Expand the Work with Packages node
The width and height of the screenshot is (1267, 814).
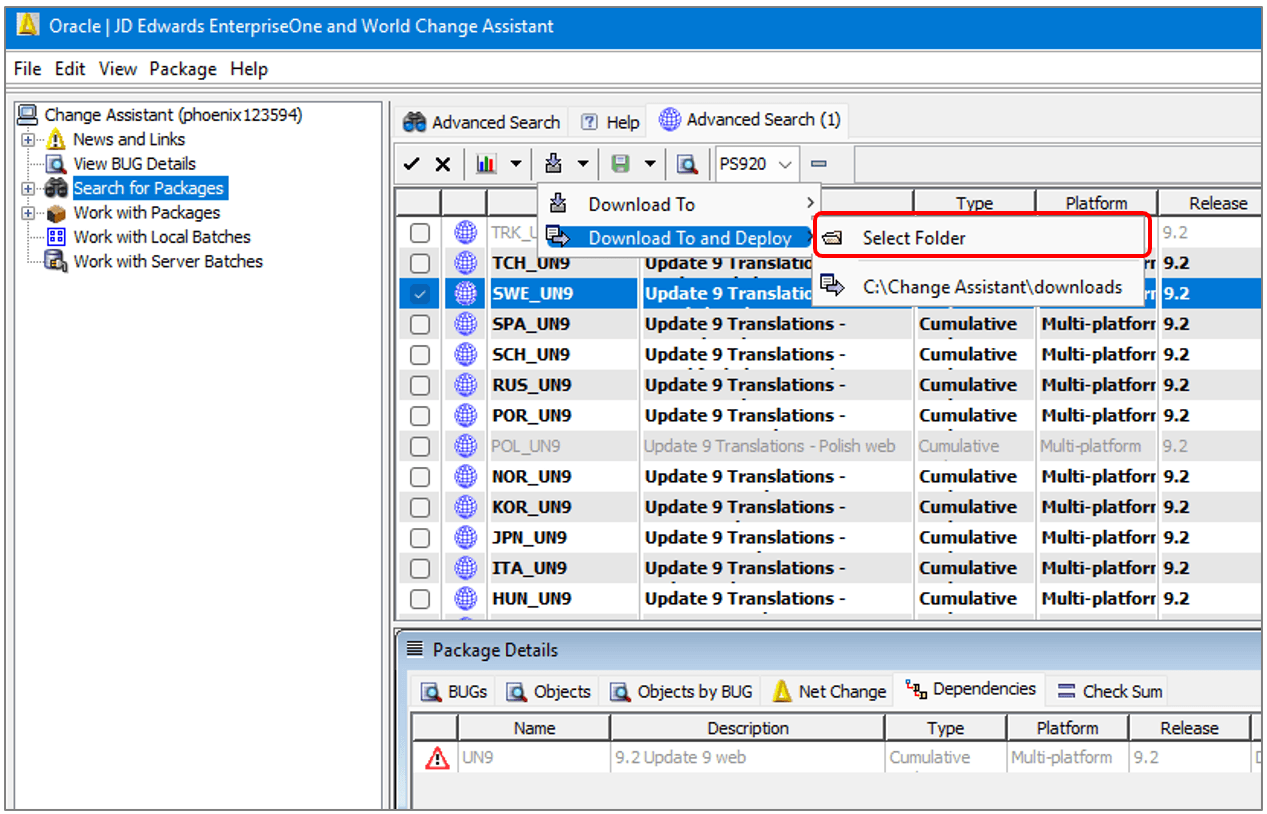27,213
